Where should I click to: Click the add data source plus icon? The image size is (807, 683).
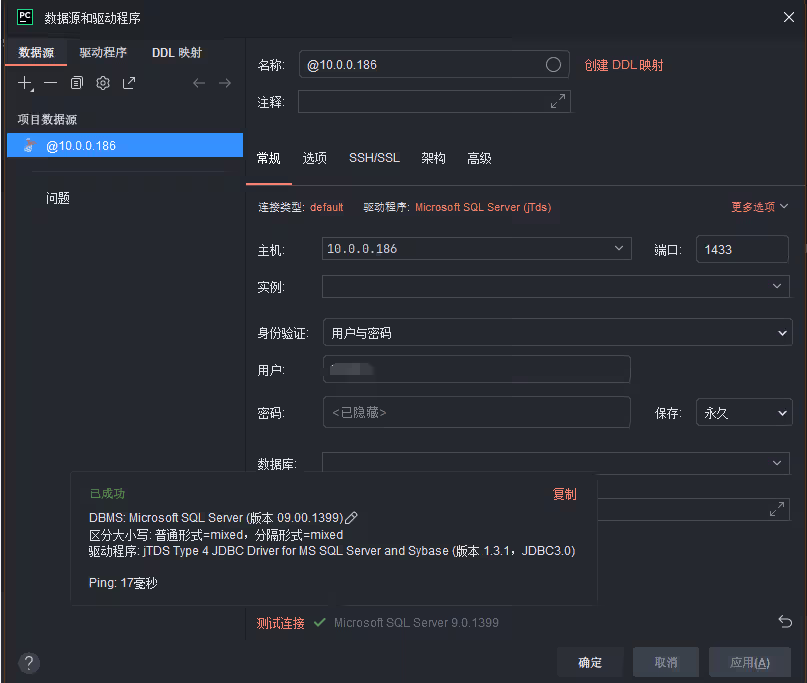click(x=25, y=84)
